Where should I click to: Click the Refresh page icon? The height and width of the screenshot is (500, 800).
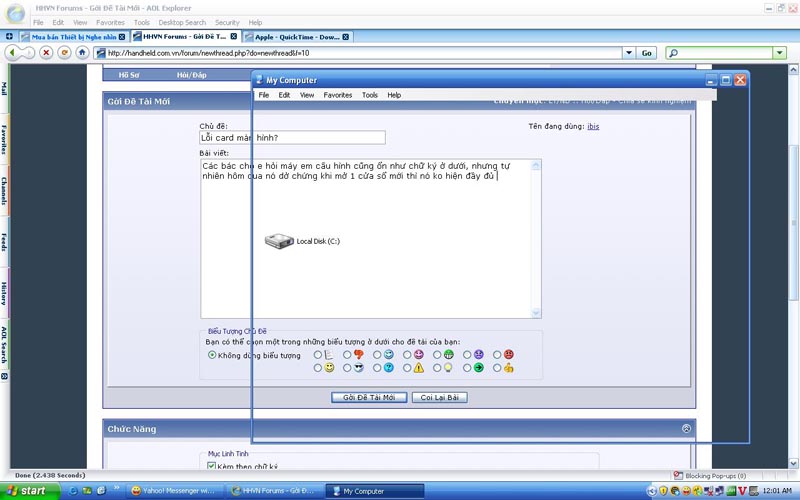click(63, 52)
